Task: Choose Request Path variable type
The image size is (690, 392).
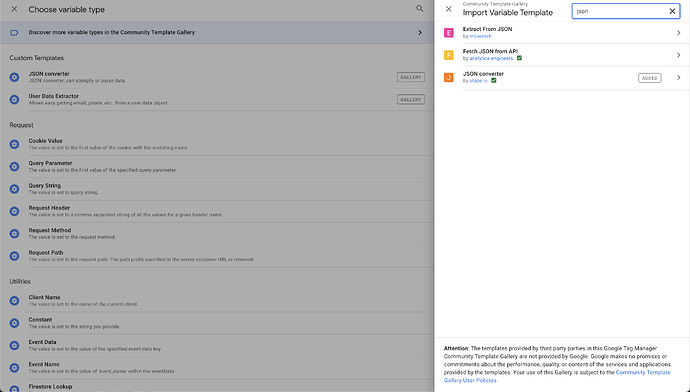Action: coord(217,256)
